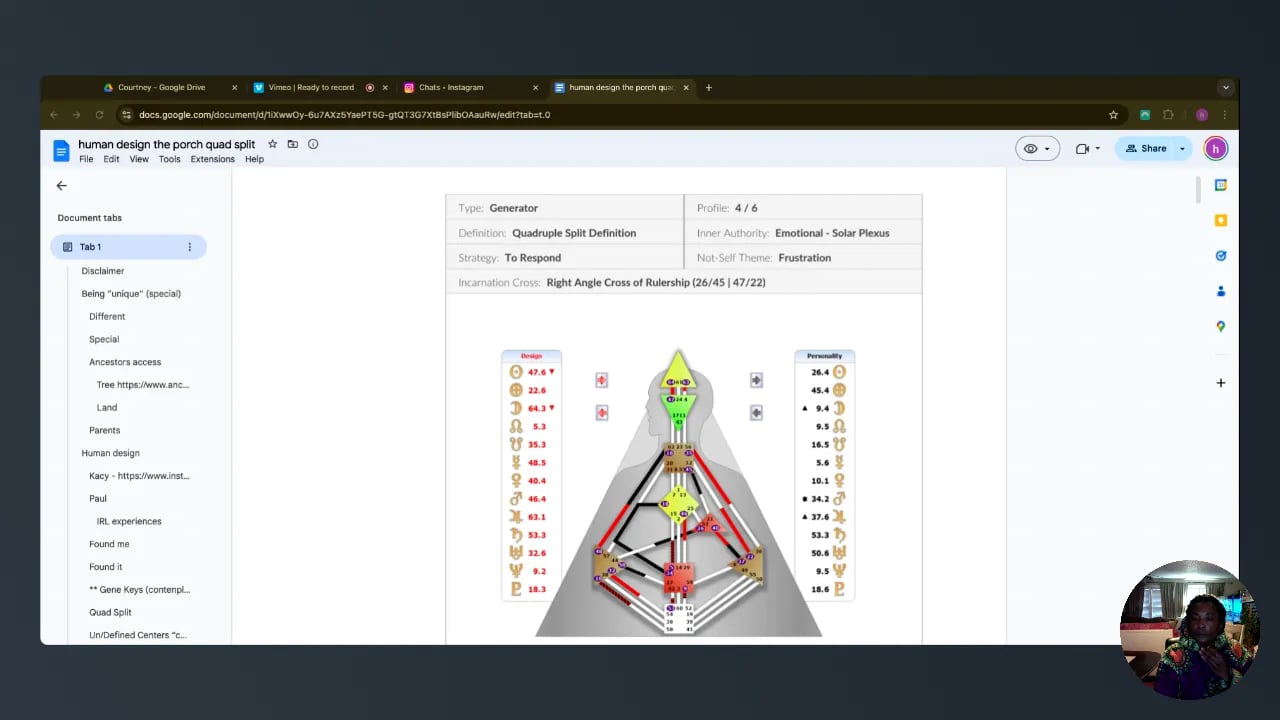Expand the Share options arrow
This screenshot has height=720, width=1280.
(1182, 149)
